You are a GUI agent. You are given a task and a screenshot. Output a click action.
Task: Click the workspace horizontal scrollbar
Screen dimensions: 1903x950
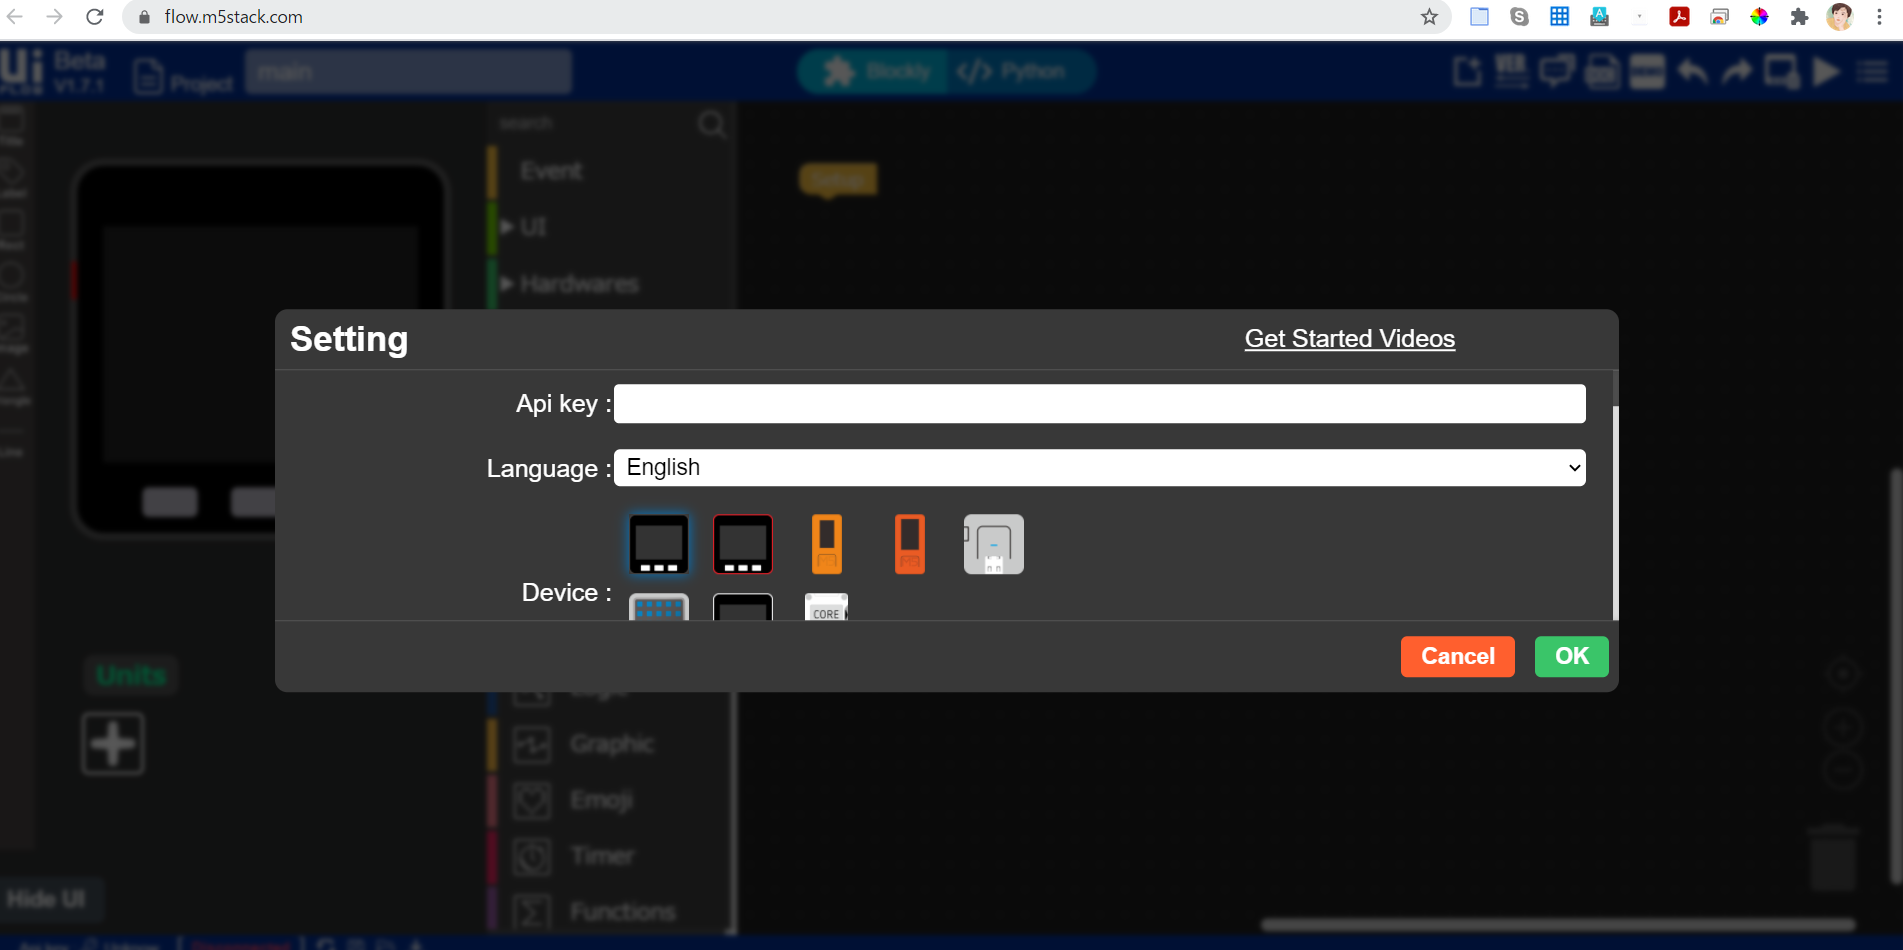[1558, 925]
